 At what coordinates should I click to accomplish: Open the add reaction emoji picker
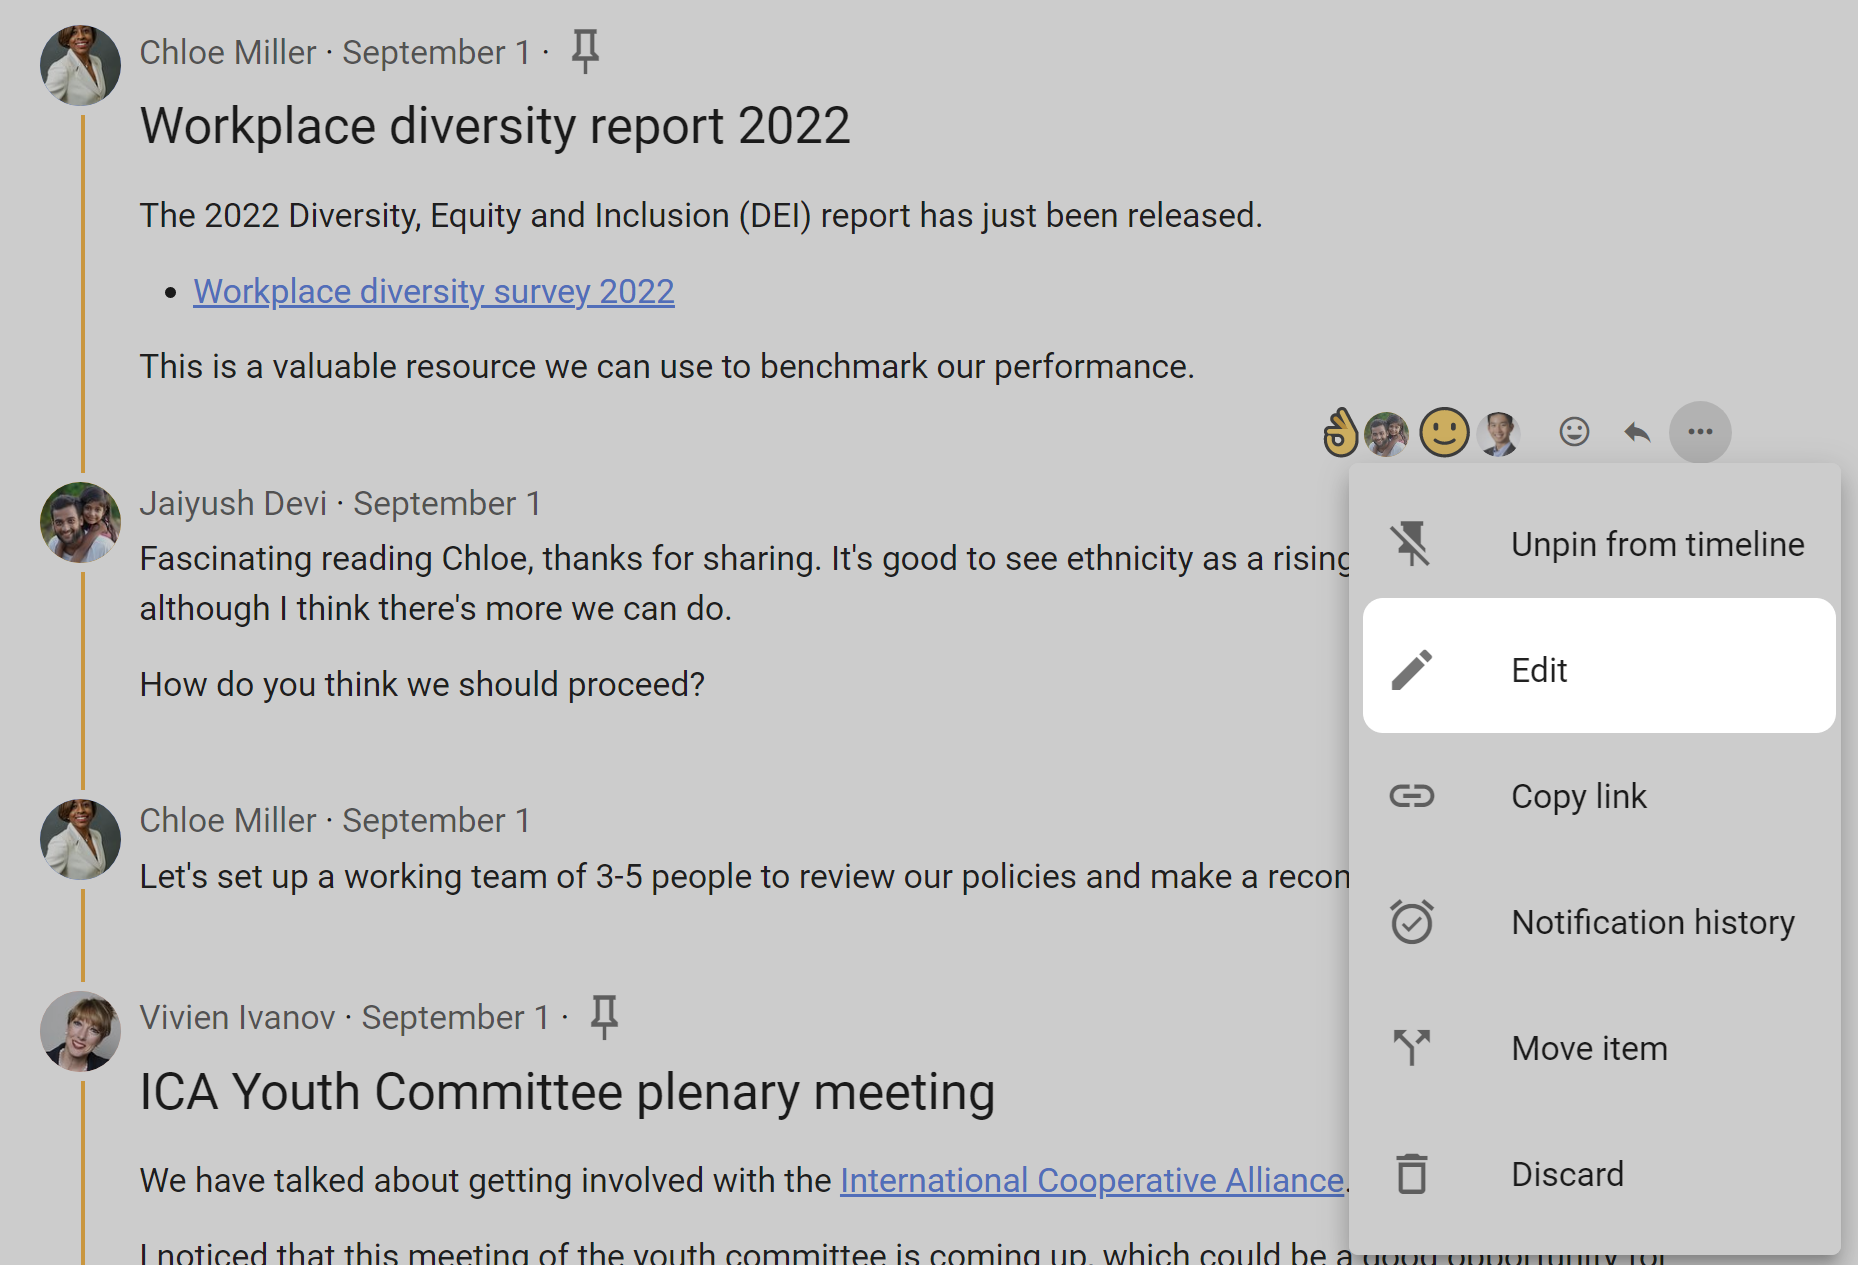1574,432
